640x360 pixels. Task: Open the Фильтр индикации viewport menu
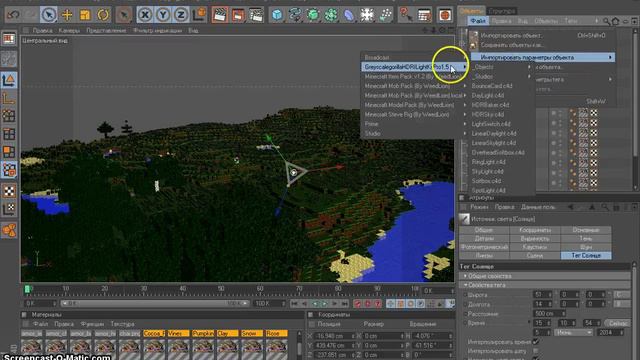tap(157, 30)
